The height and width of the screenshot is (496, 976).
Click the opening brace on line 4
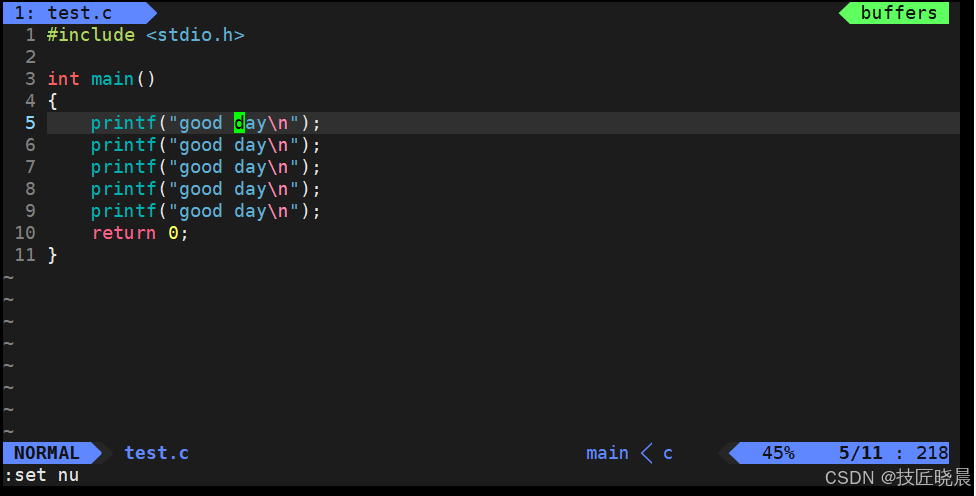coord(52,101)
